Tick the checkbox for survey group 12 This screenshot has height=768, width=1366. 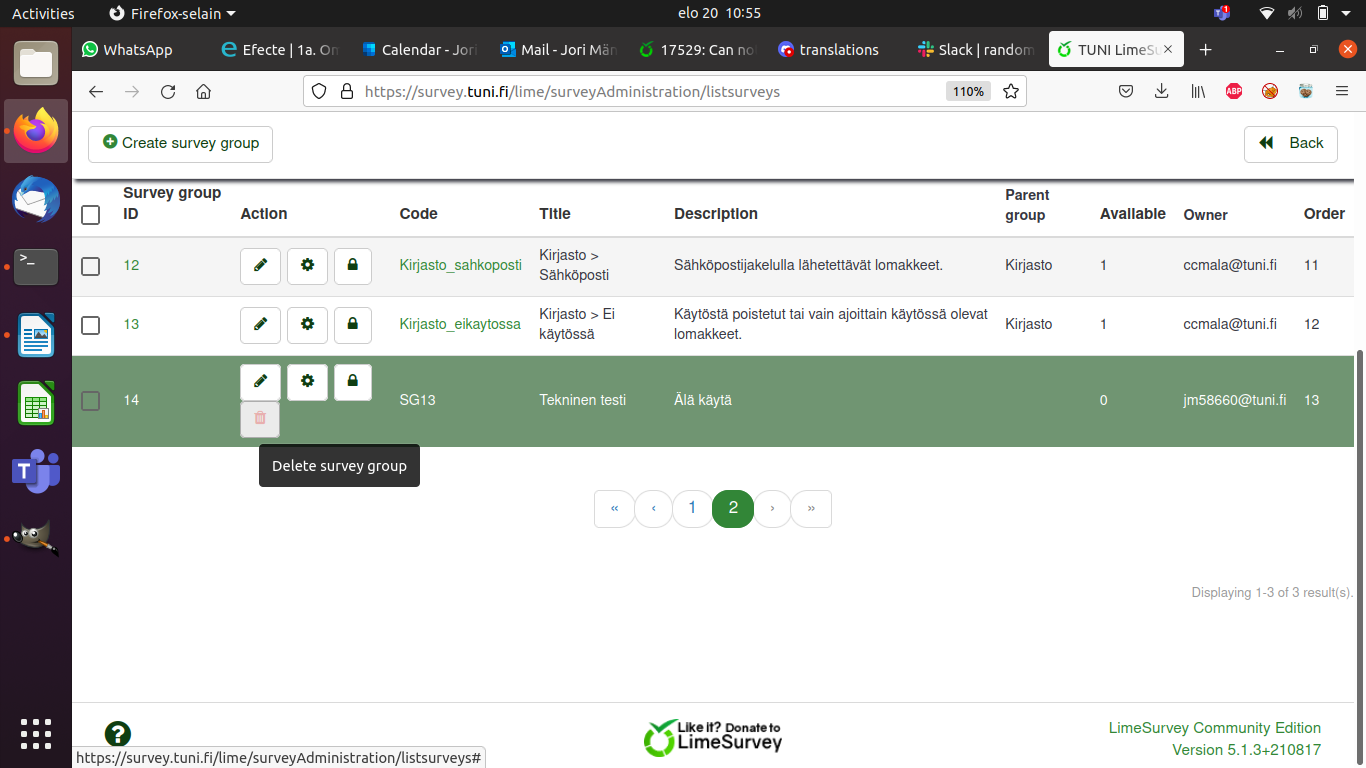[x=91, y=266]
